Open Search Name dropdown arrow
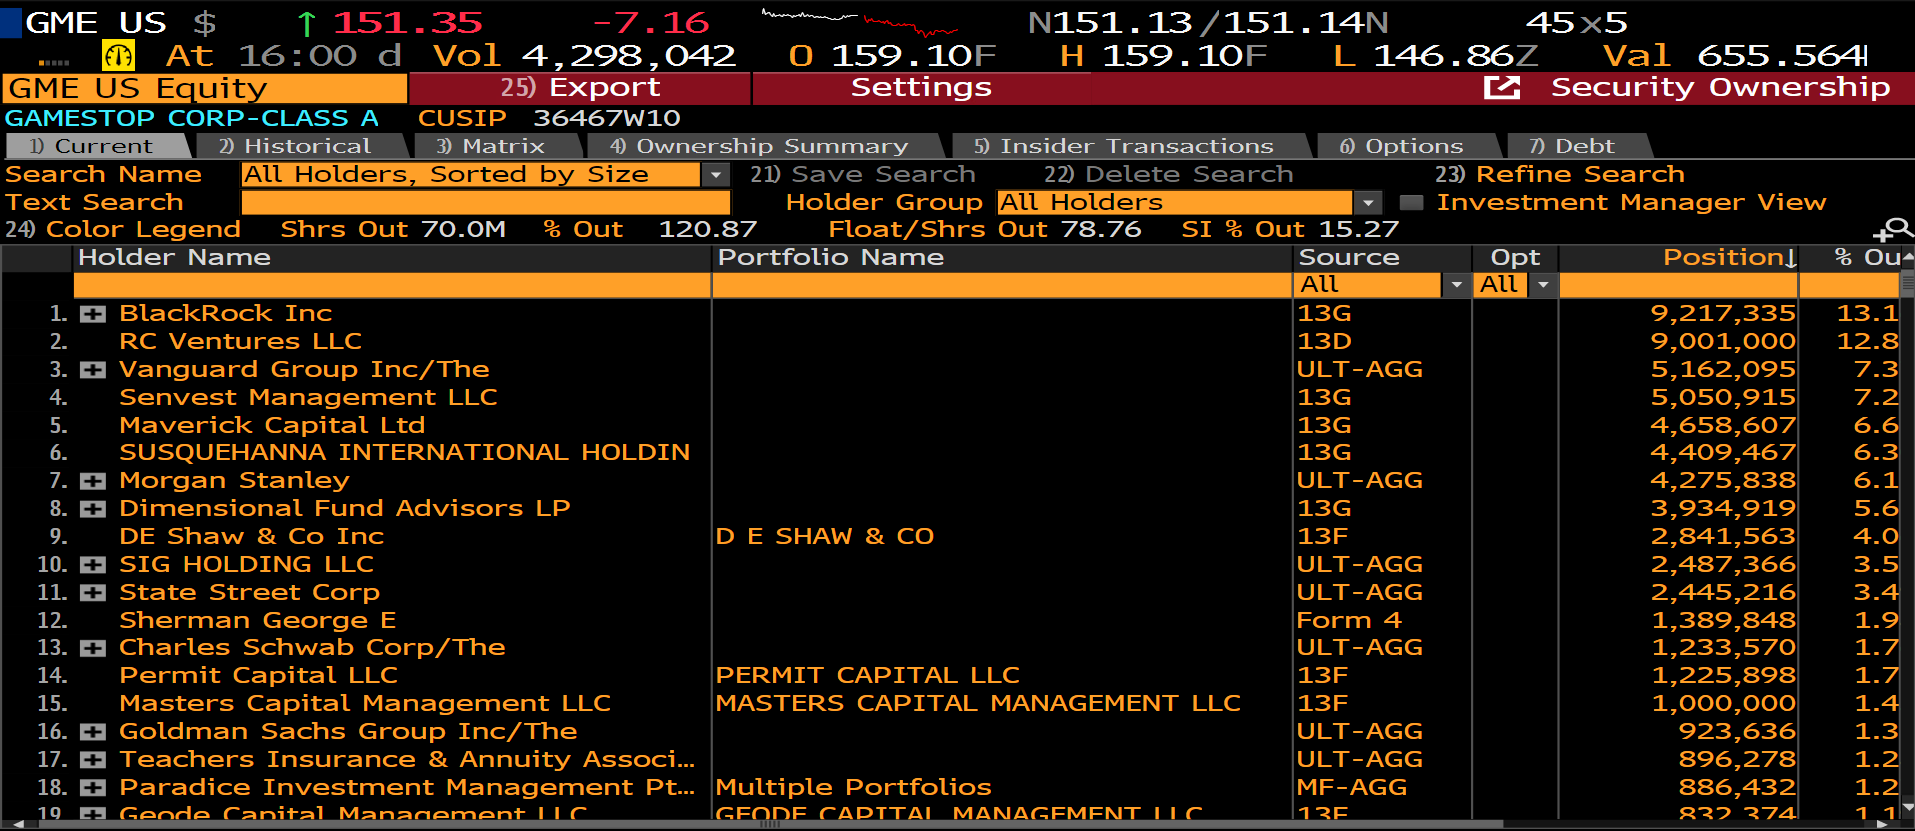 715,175
